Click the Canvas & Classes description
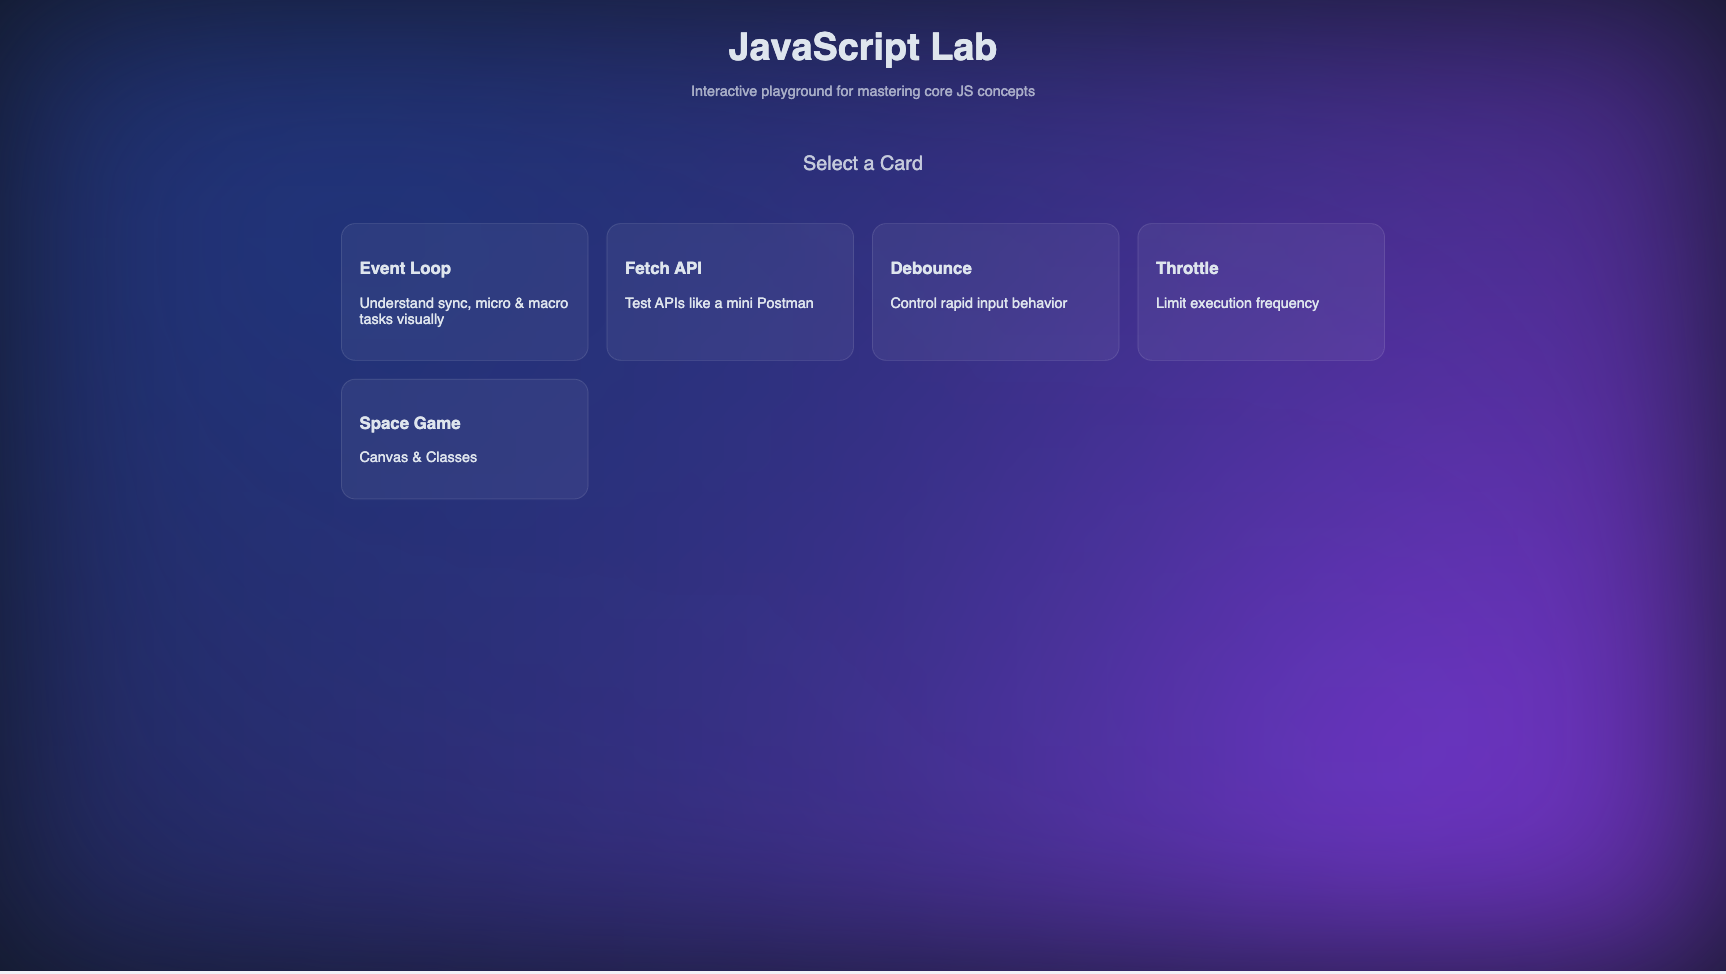Screen dimensions: 1726x974 [x=418, y=456]
